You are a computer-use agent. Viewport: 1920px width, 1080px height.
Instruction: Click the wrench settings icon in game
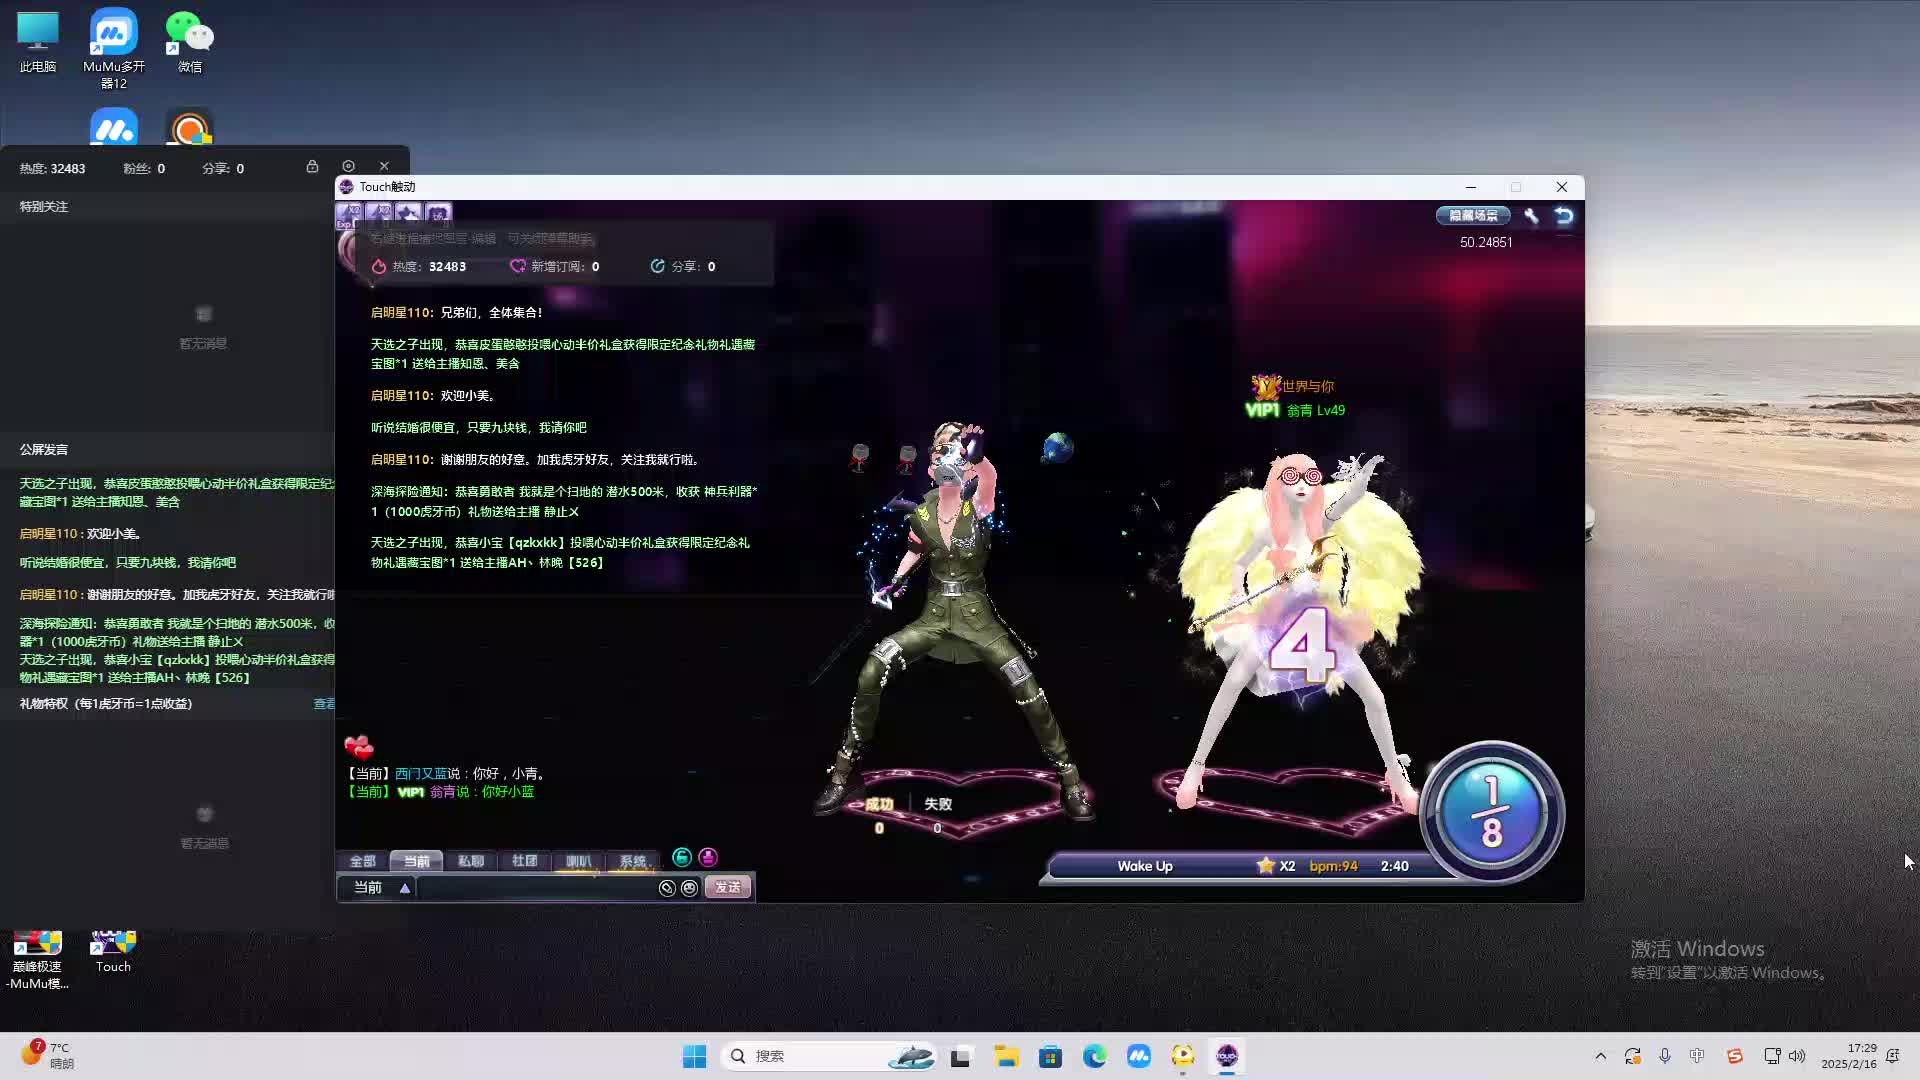coord(1531,215)
